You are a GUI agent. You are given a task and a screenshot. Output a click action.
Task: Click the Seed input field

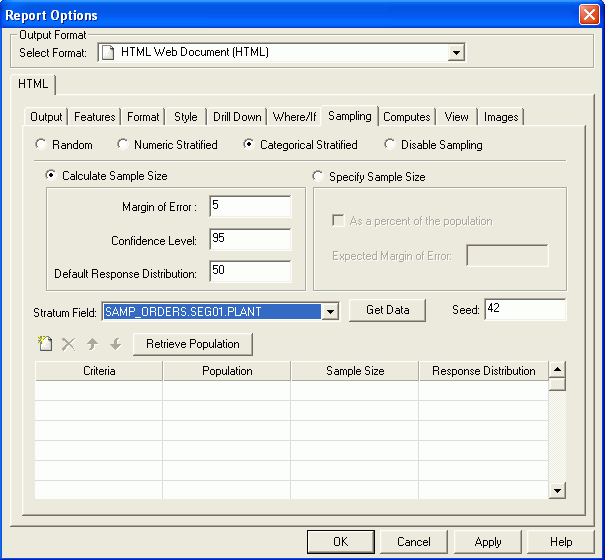click(x=525, y=309)
